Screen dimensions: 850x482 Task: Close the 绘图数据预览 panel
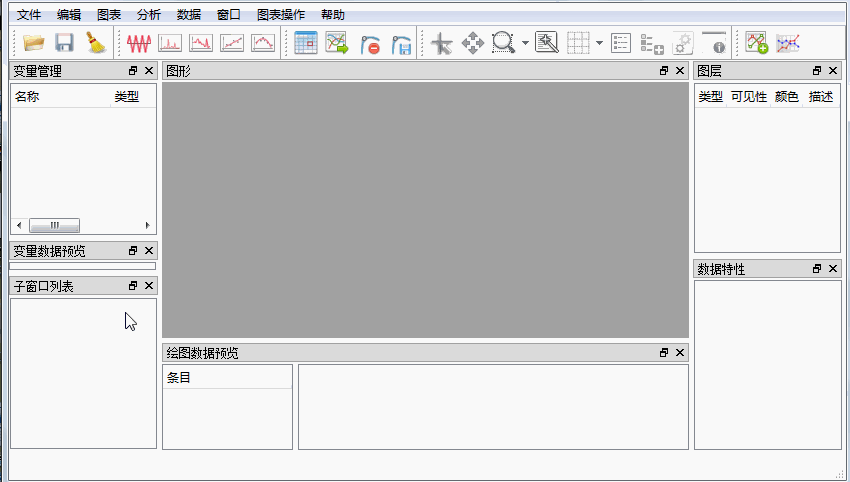680,352
